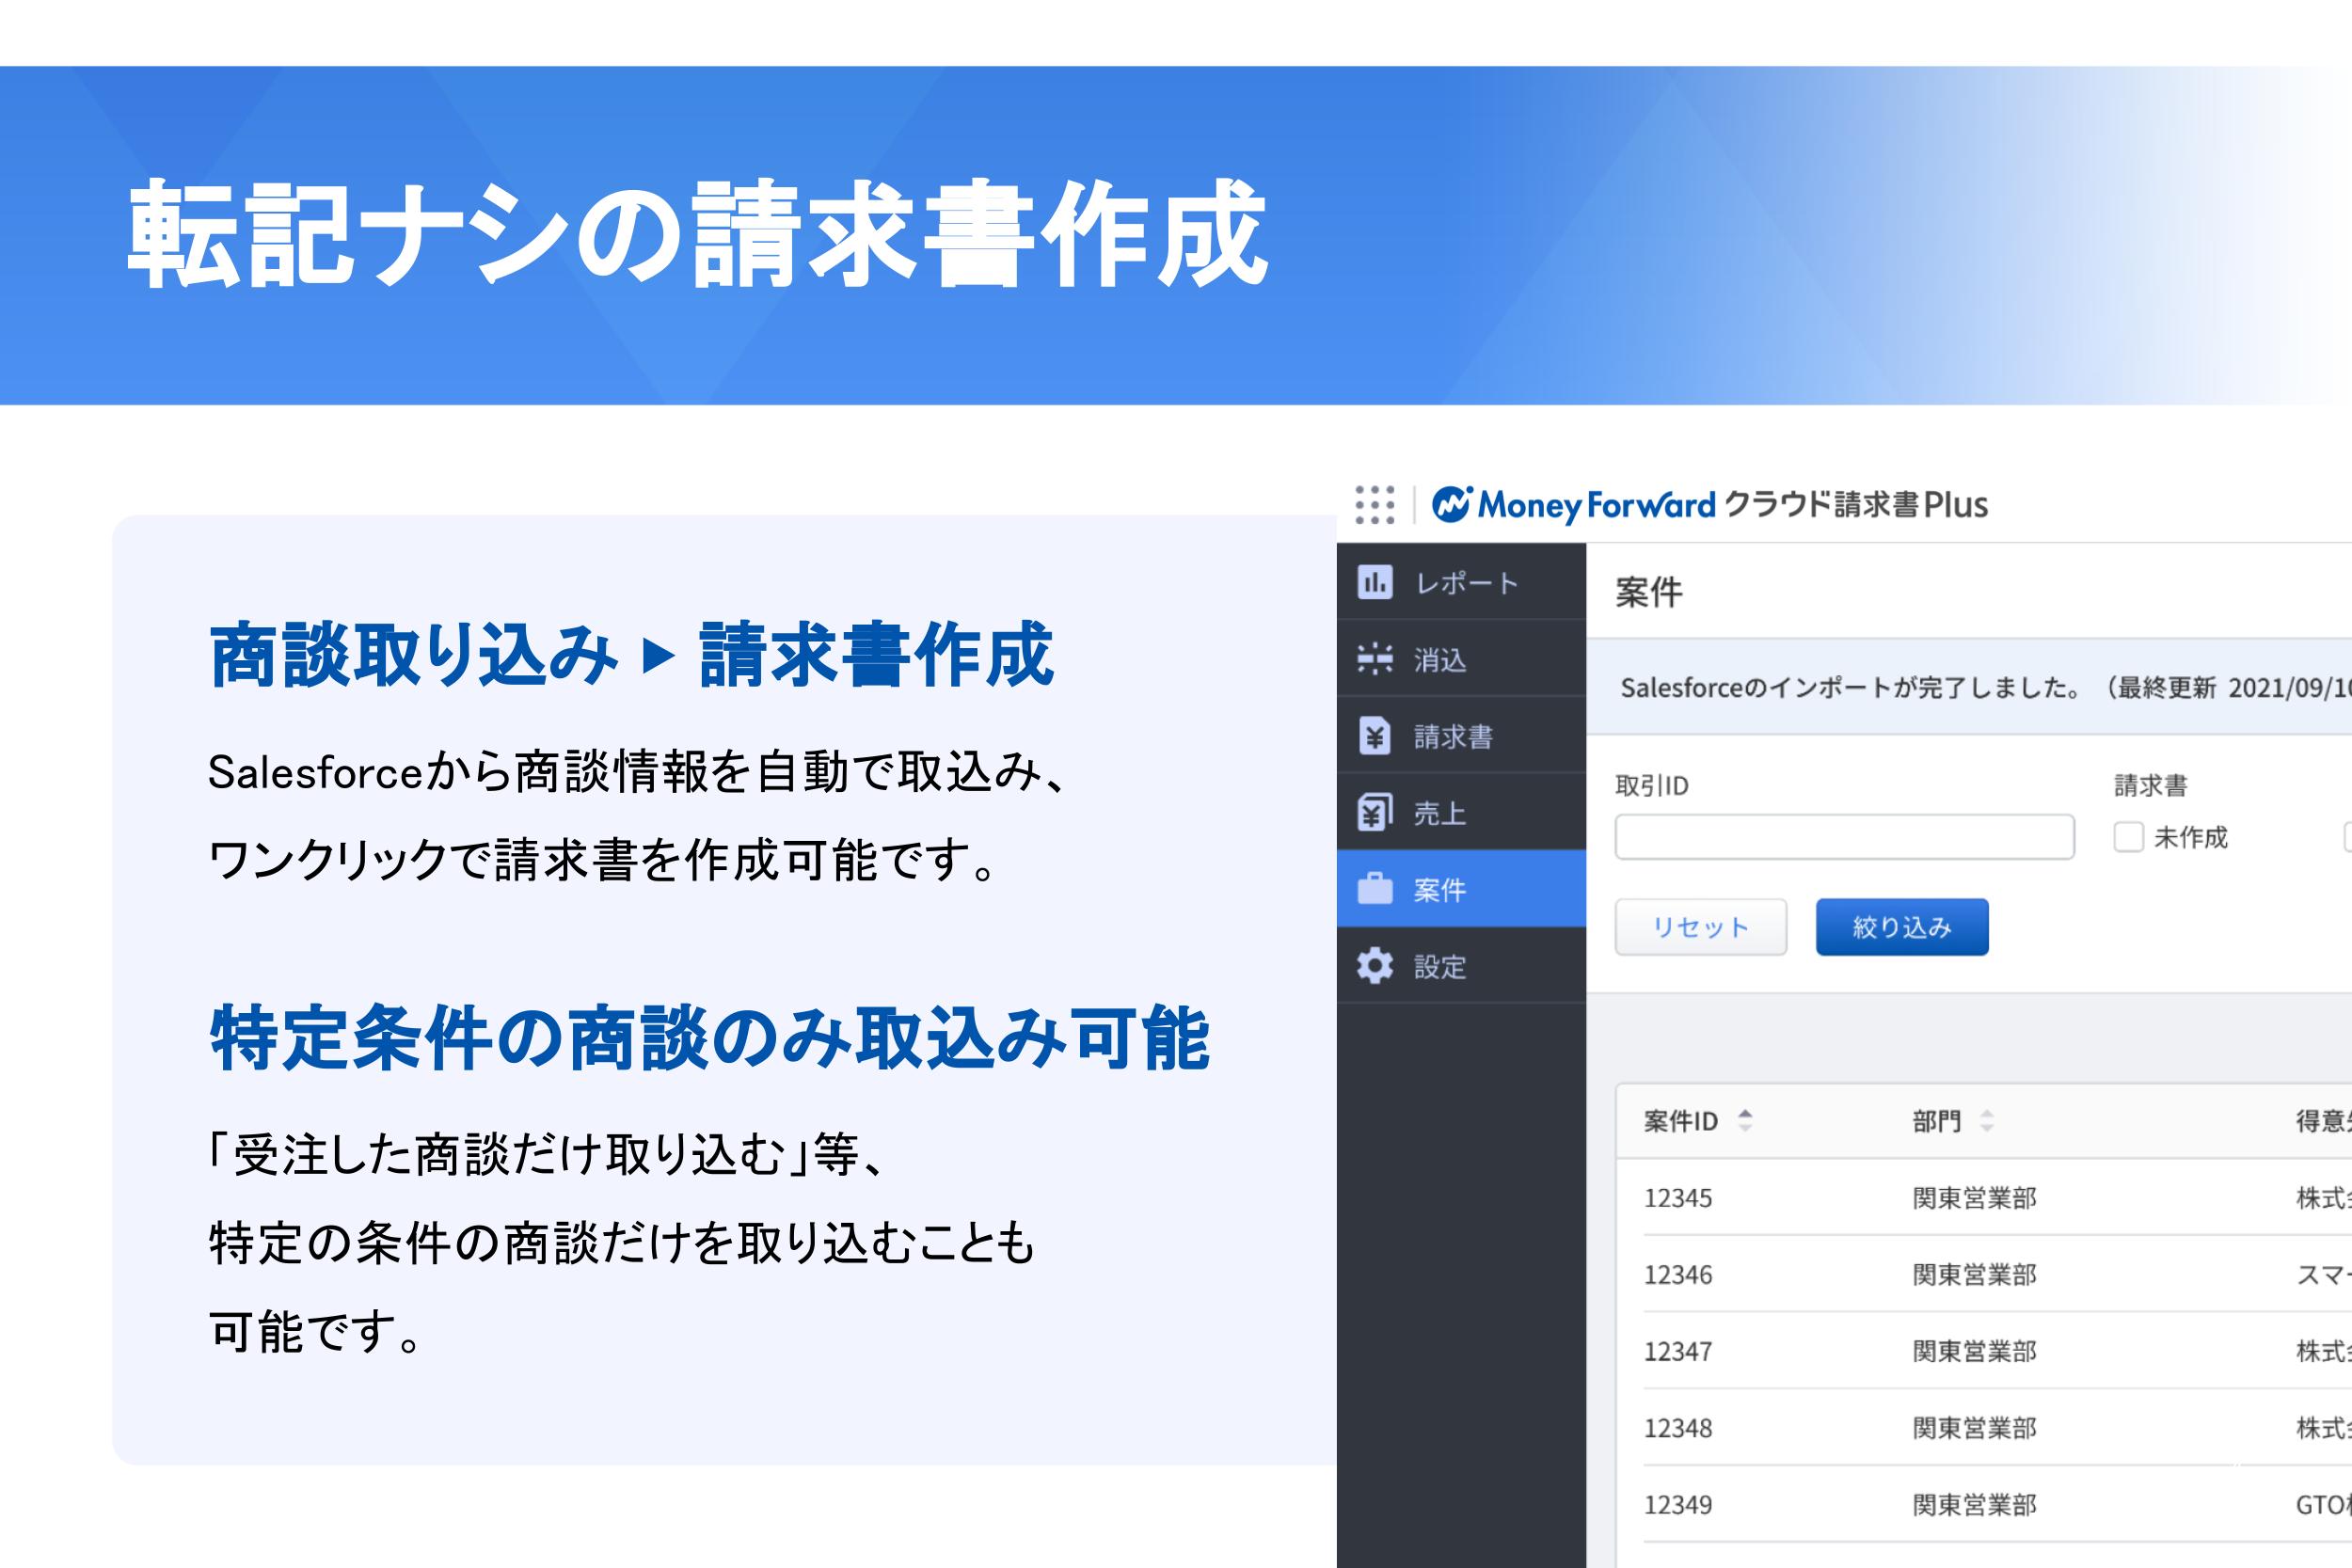This screenshot has width=2352, height=1568.
Task: Open 案件 12349 row
Action: [1678, 1505]
